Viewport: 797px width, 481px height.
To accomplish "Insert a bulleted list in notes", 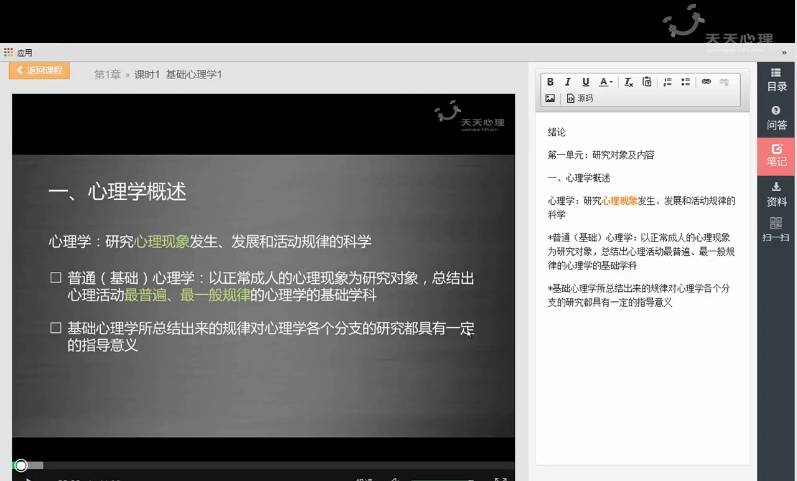I will [685, 82].
